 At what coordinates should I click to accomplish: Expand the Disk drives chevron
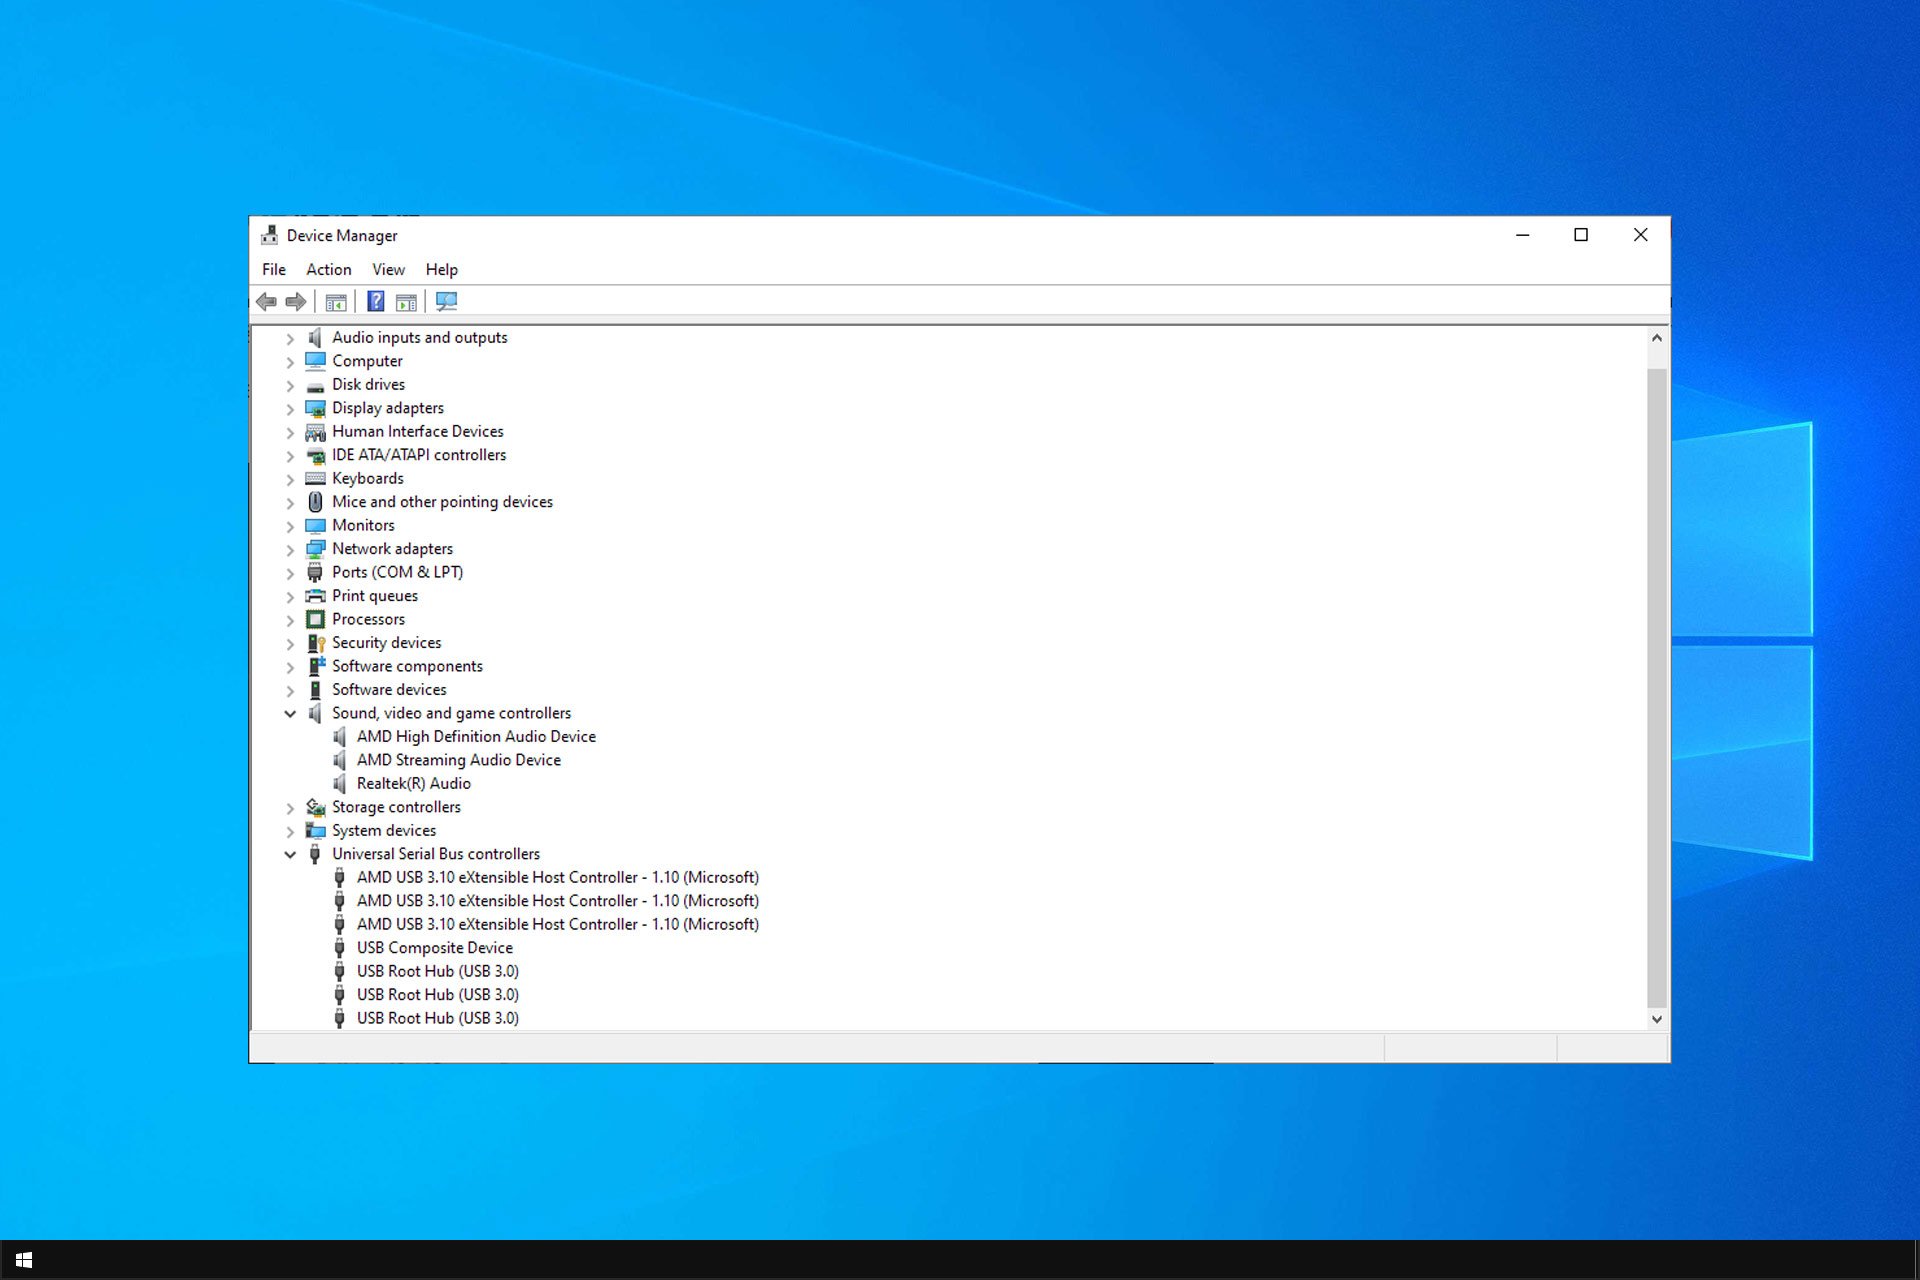pyautogui.click(x=290, y=385)
